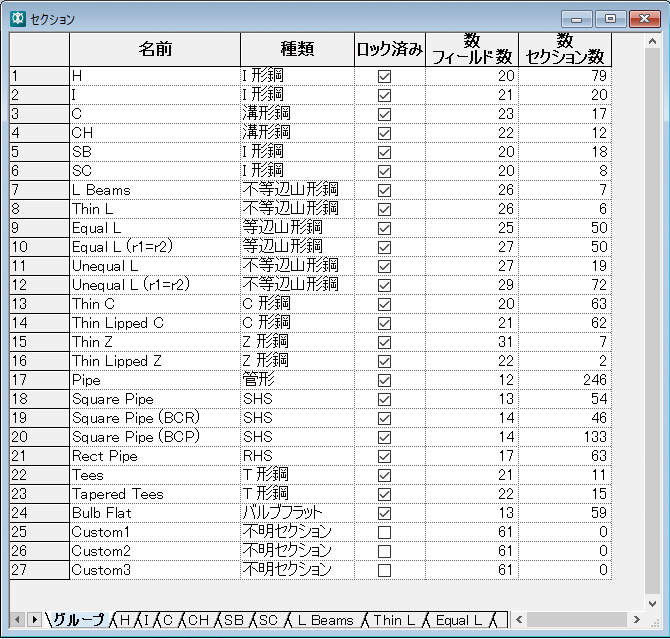Uncheck locked box for Rect Pipe
Image resolution: width=670 pixels, height=639 pixels.
384,456
